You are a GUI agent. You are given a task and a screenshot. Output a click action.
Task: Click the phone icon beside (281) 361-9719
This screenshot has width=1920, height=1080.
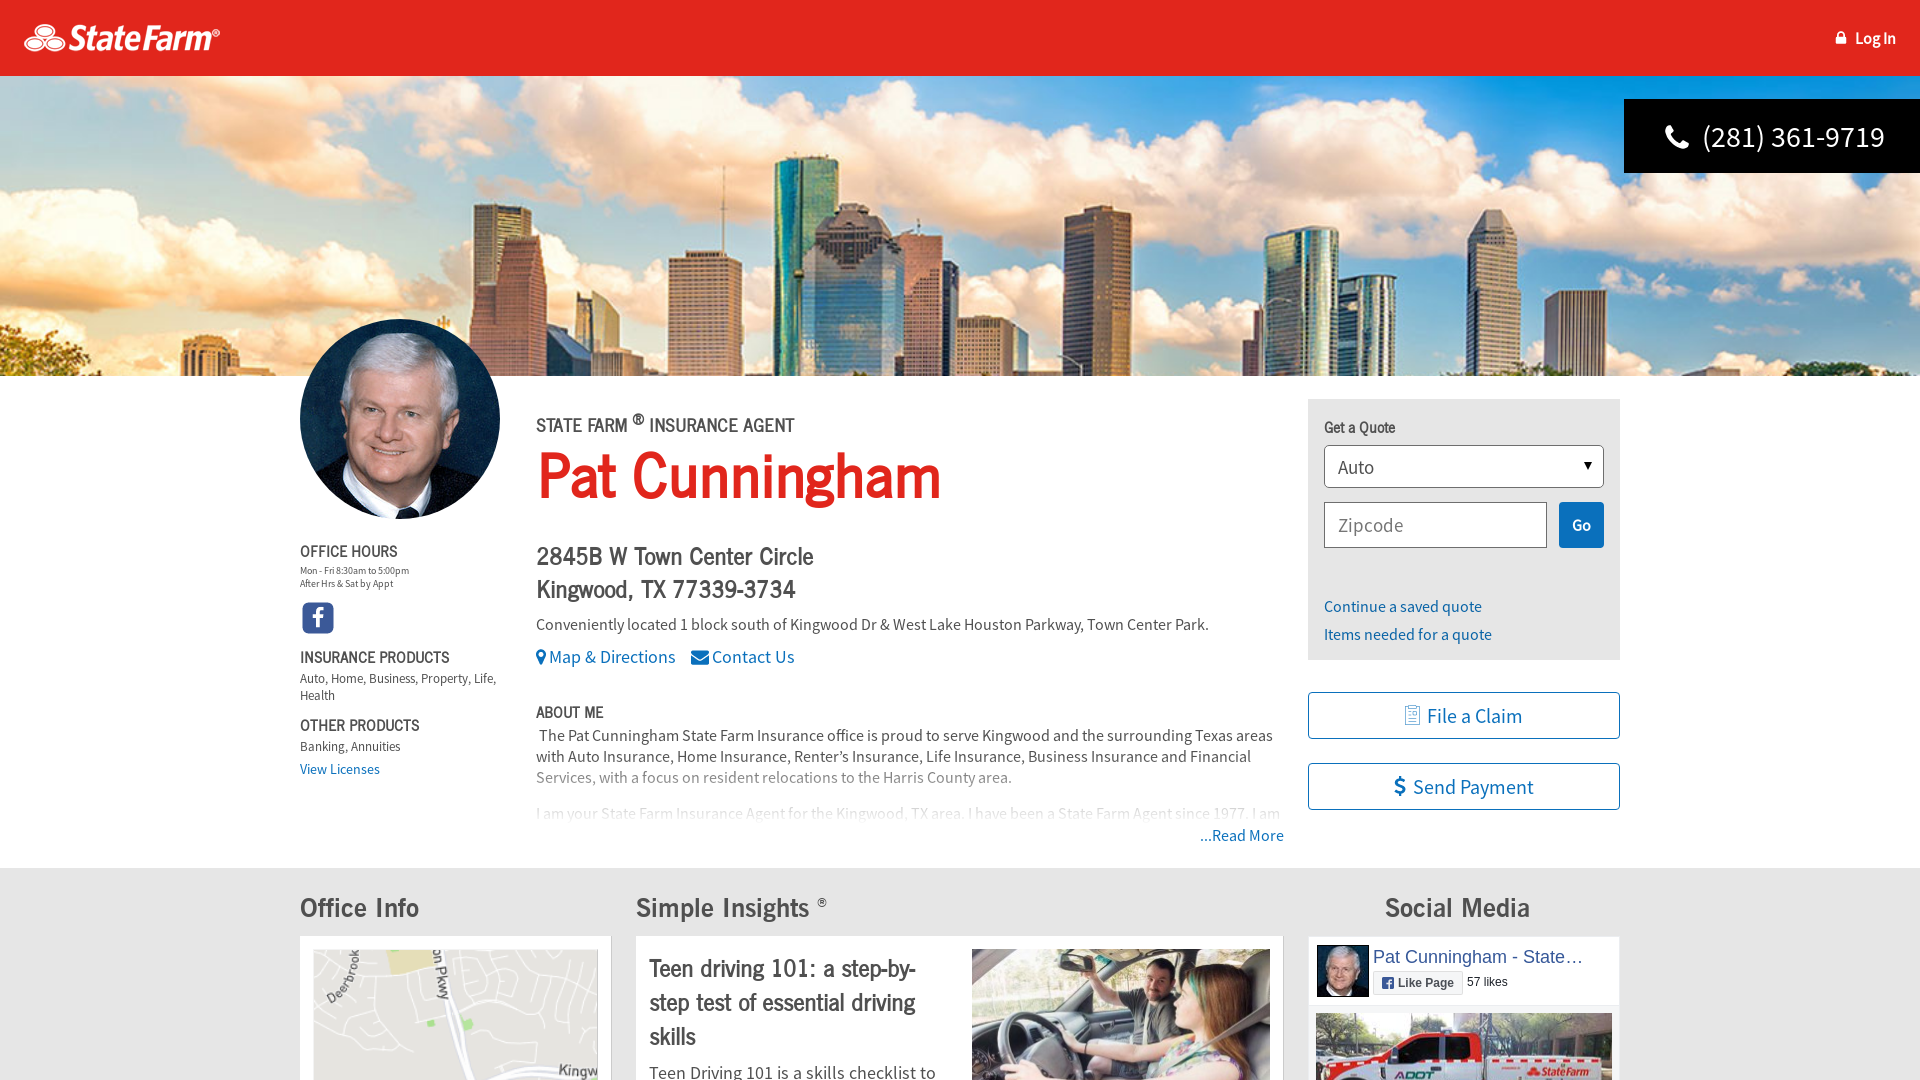coord(1677,137)
